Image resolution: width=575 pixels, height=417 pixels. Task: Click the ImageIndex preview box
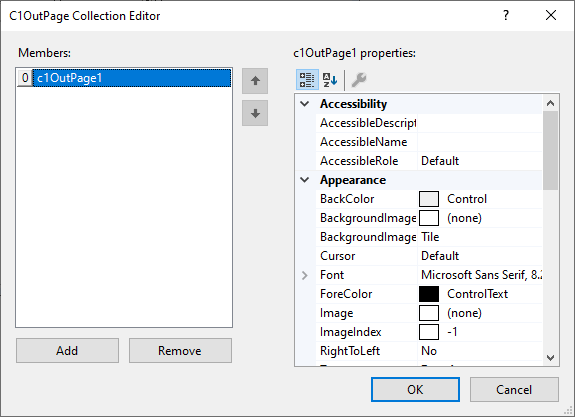(429, 332)
